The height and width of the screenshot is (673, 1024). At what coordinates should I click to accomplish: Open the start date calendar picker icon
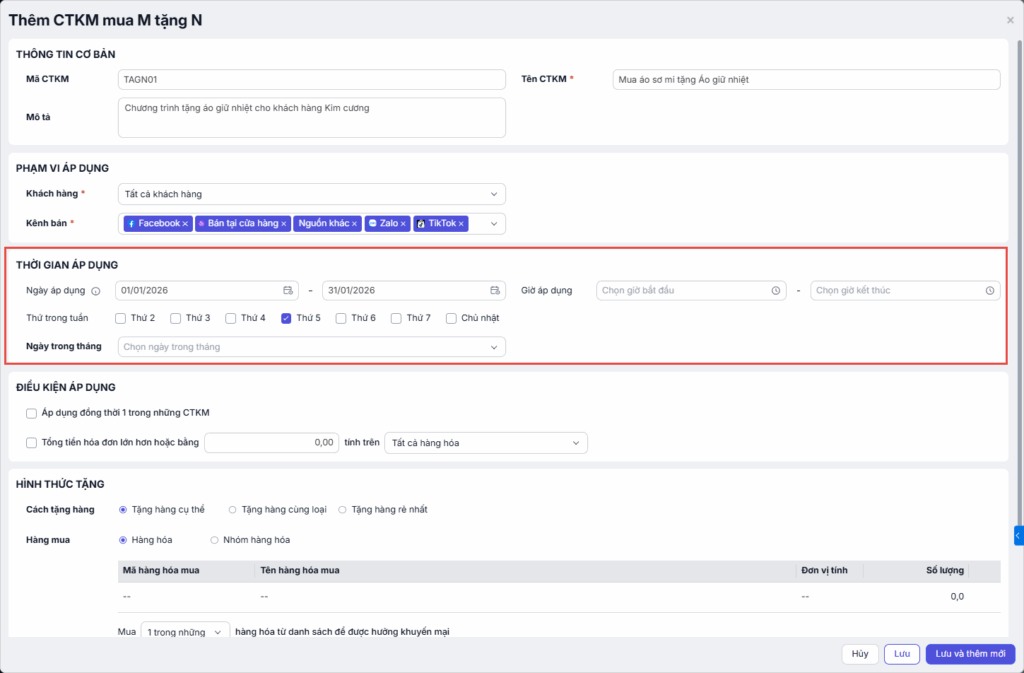tap(288, 290)
